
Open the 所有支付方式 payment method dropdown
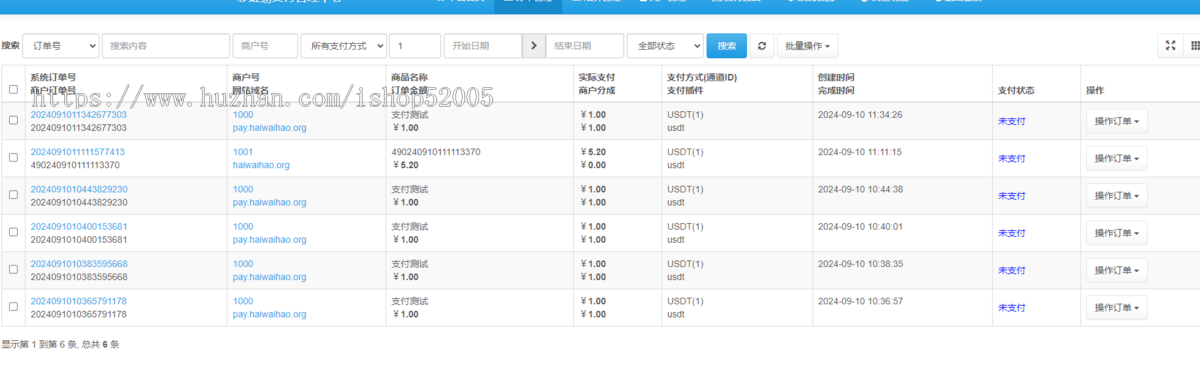[x=343, y=46]
